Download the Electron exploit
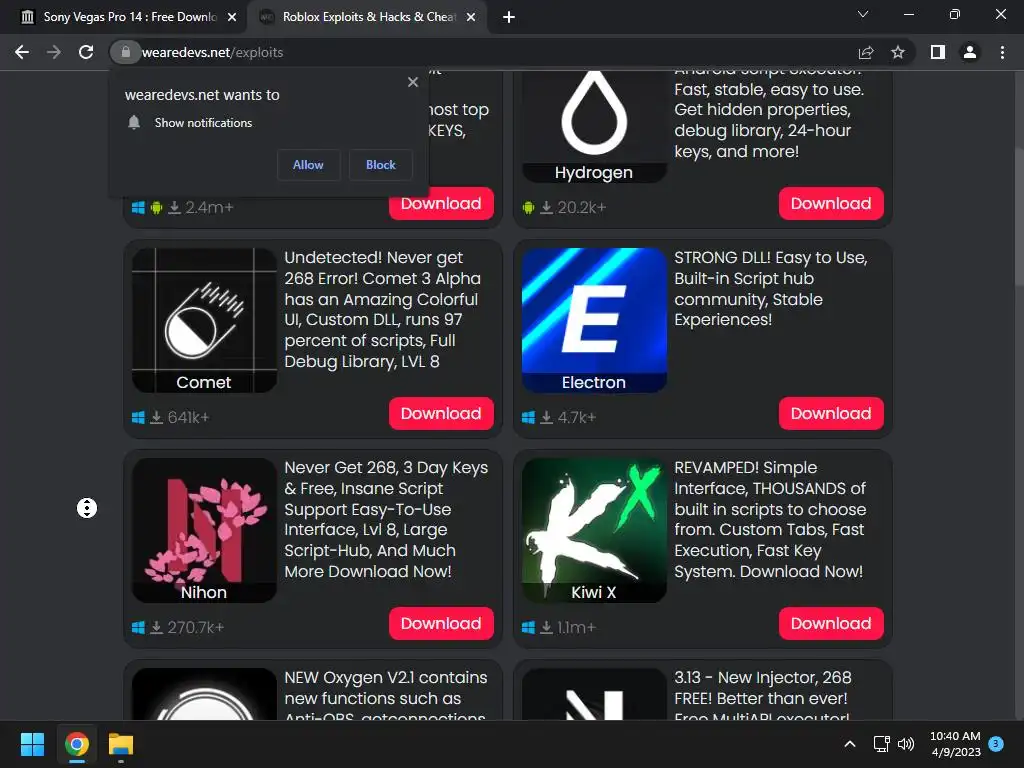Screen dimensions: 1024x768 [831, 413]
